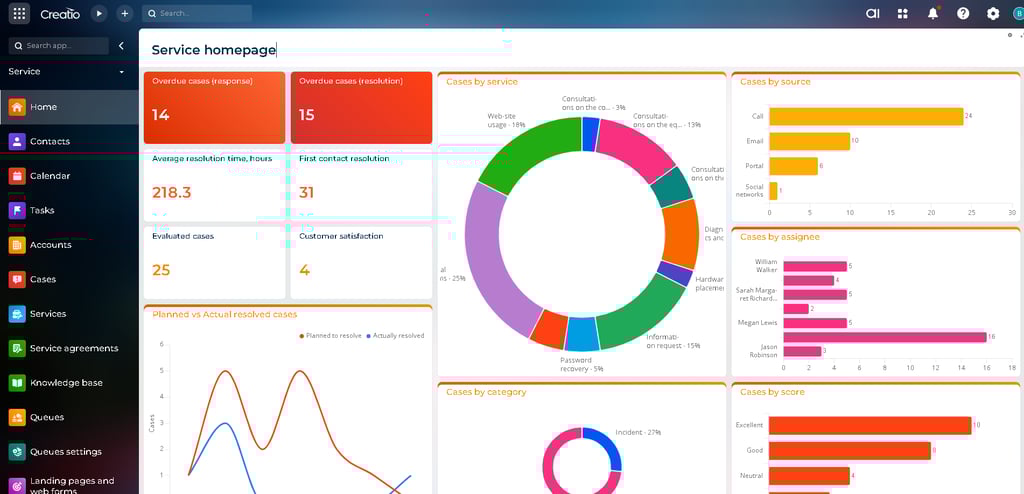This screenshot has width=1024, height=494.
Task: Open the user profile avatar
Action: pos(1017,14)
